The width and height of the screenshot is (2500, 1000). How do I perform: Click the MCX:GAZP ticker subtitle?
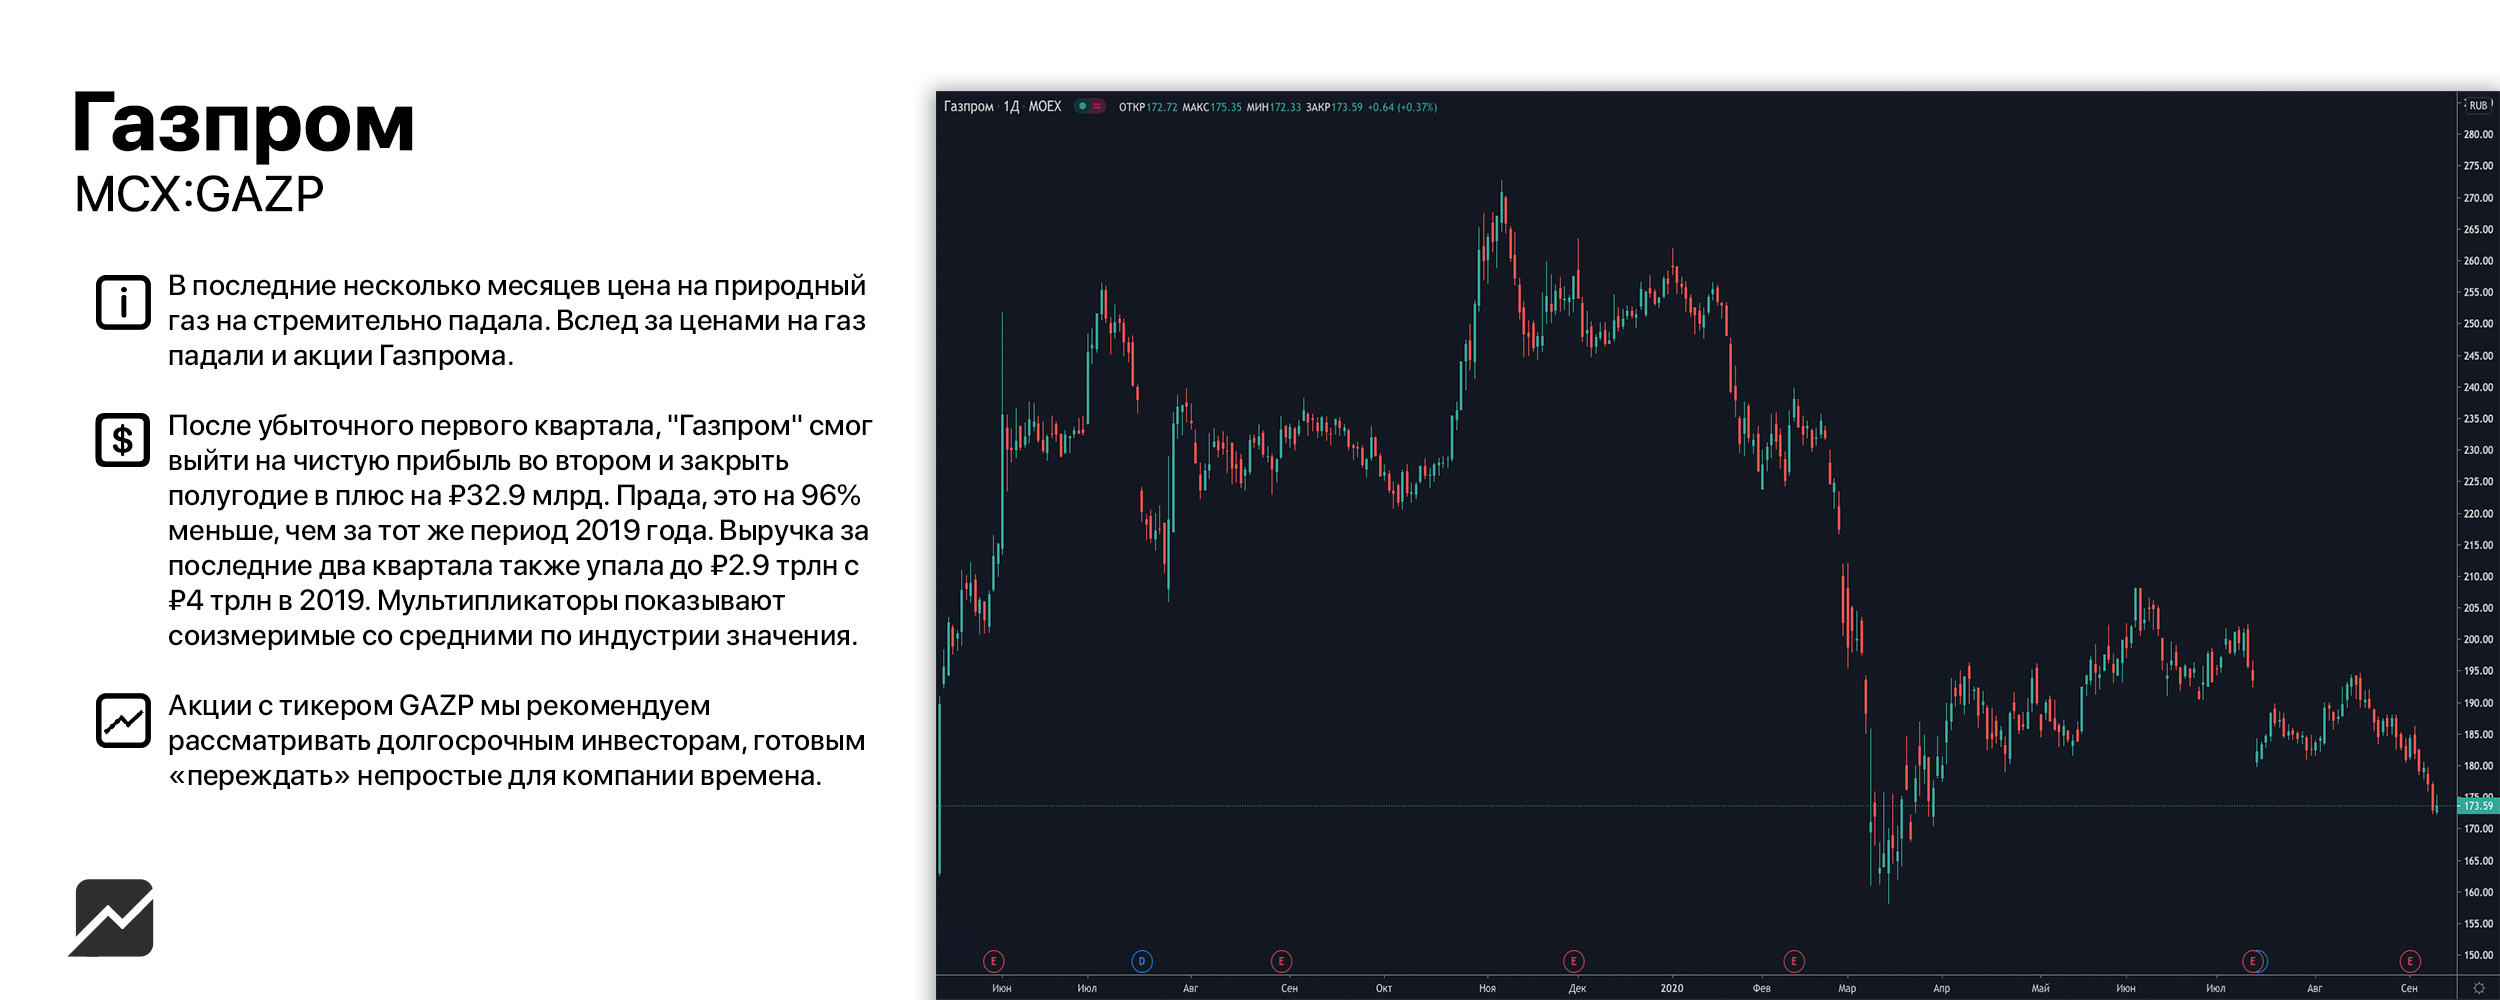pos(199,194)
